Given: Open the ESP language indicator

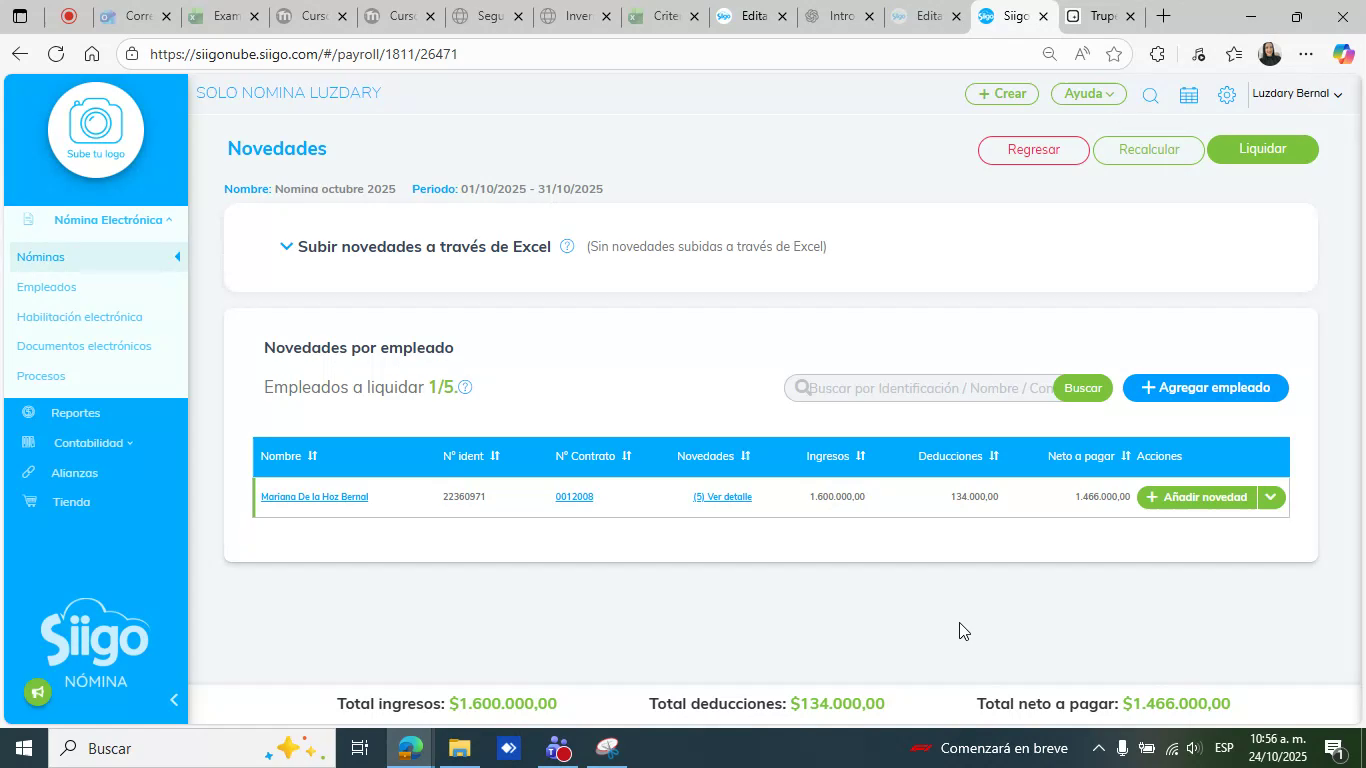Looking at the screenshot, I should (x=1224, y=748).
